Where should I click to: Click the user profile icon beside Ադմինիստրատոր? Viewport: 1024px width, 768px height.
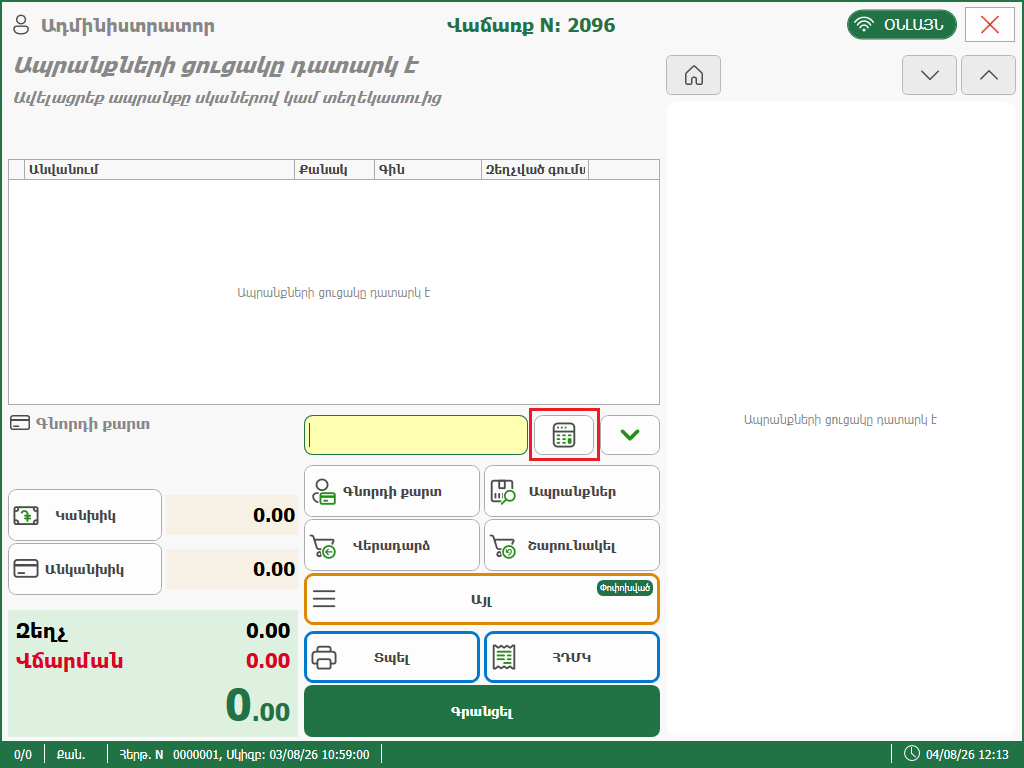coord(22,25)
